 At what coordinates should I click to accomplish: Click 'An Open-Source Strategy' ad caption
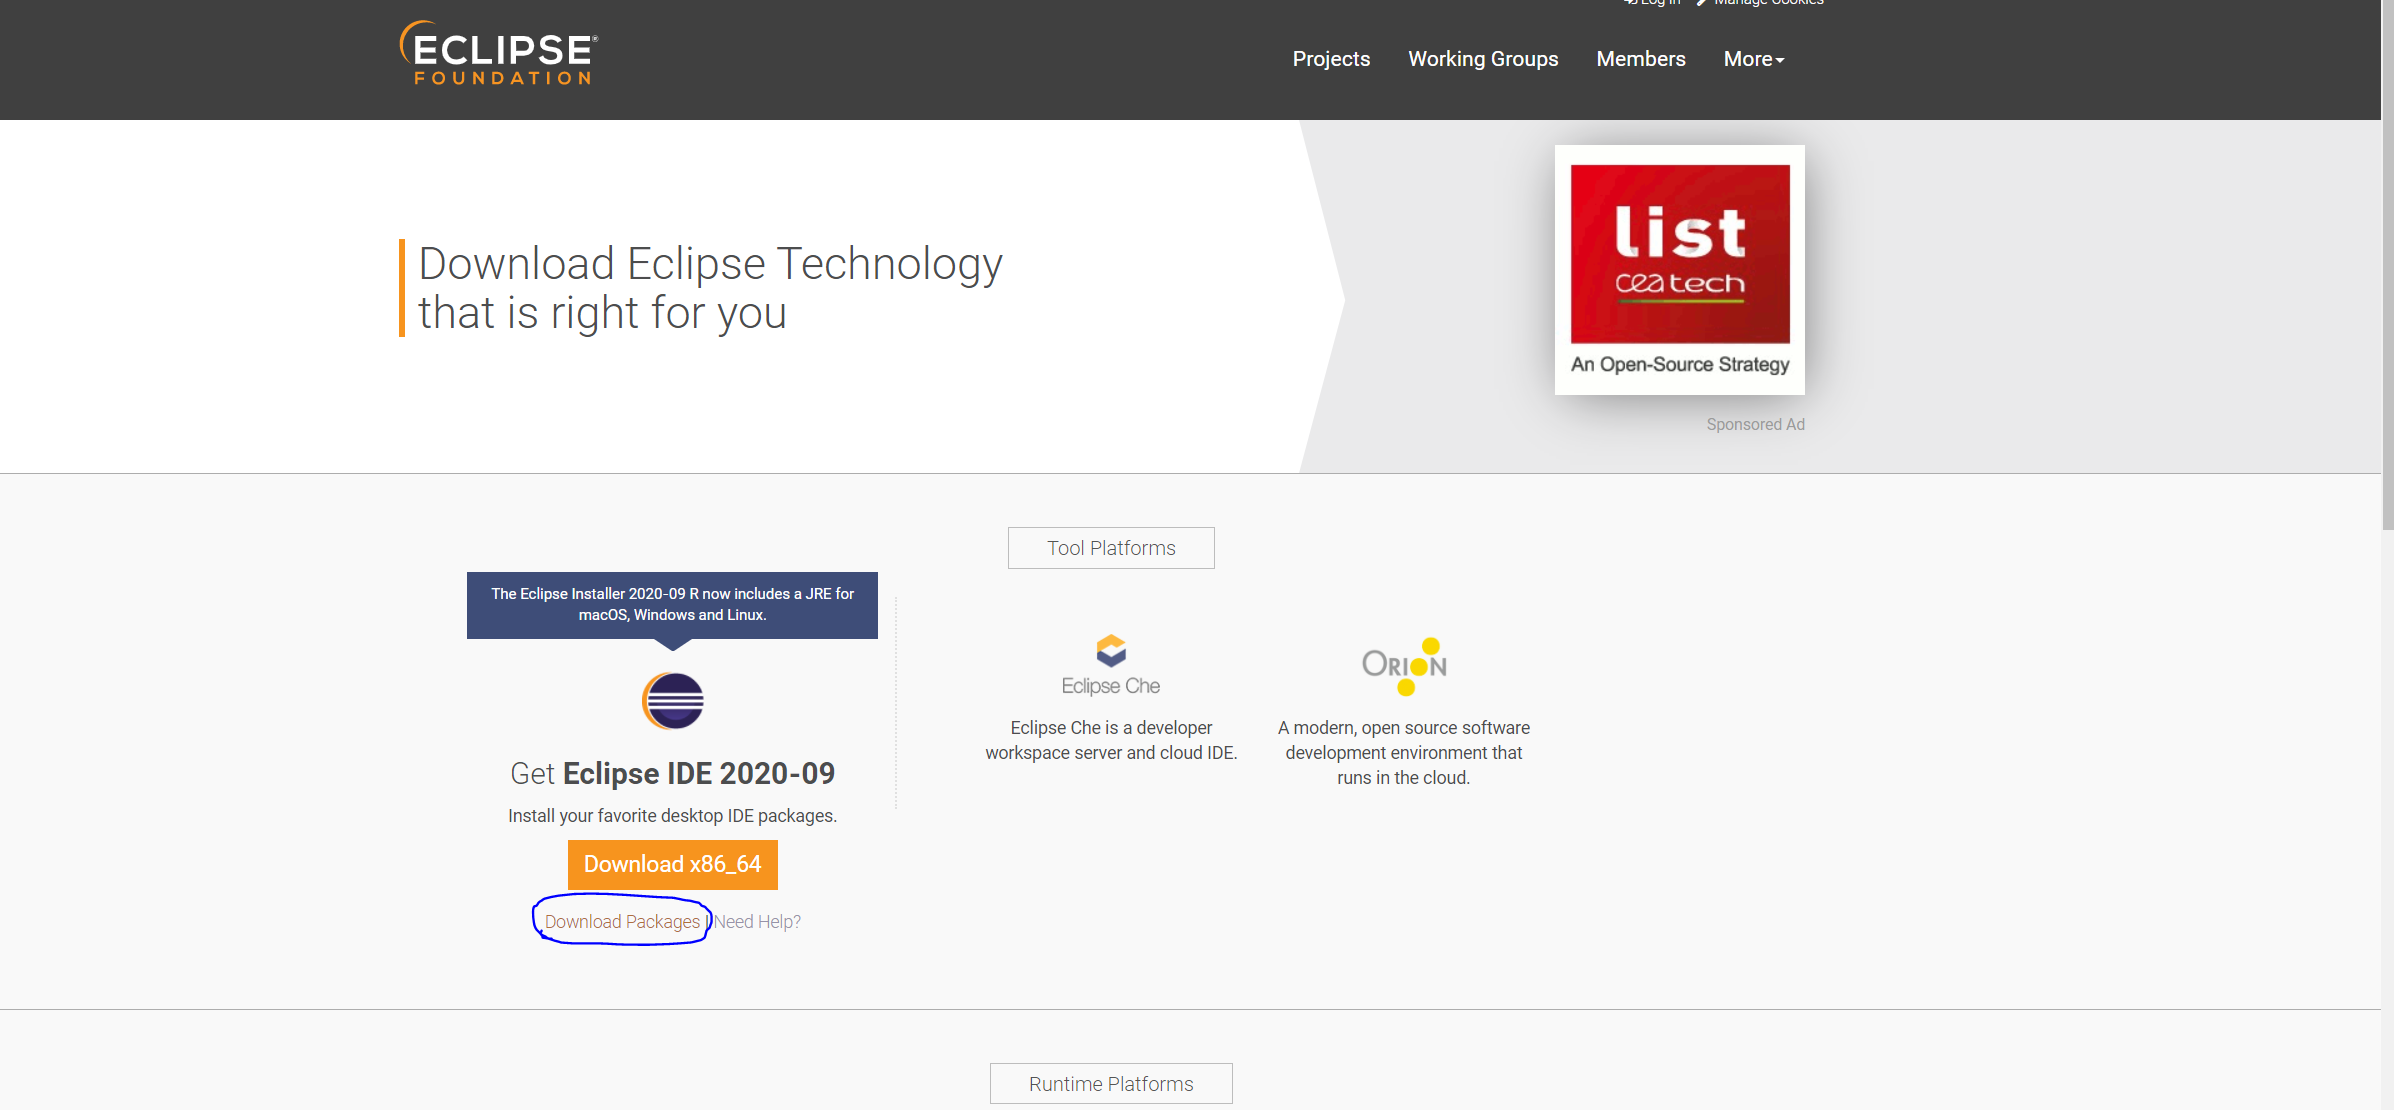[1680, 365]
